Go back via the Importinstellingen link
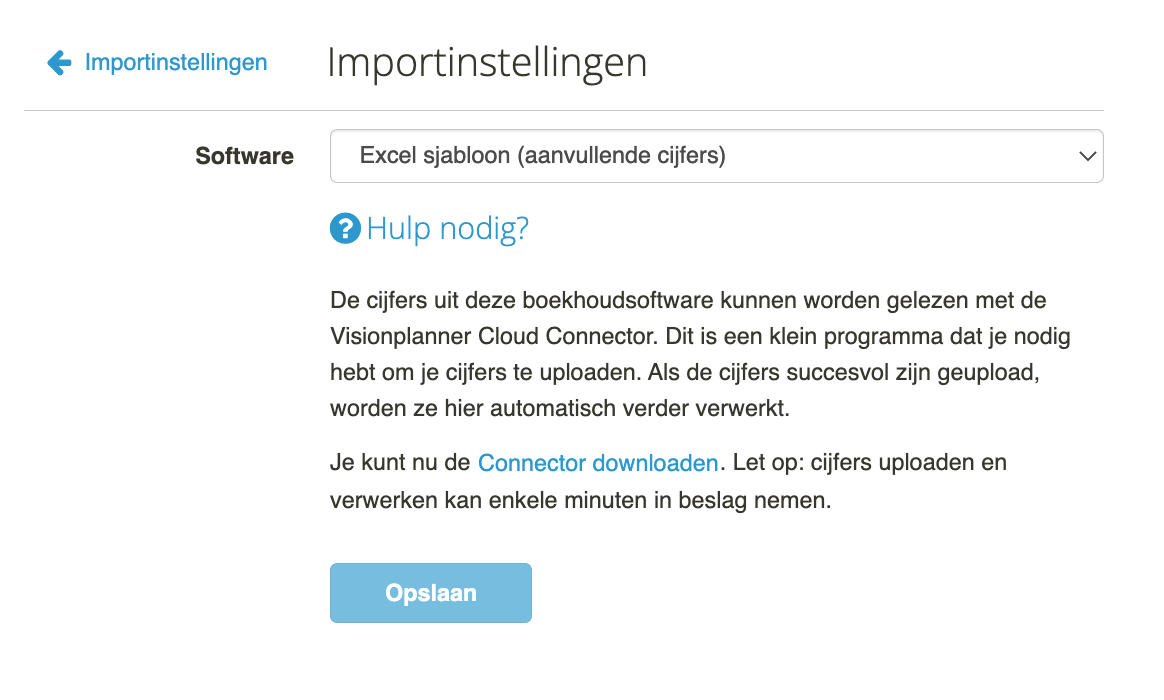This screenshot has width=1164, height=700. [x=176, y=62]
